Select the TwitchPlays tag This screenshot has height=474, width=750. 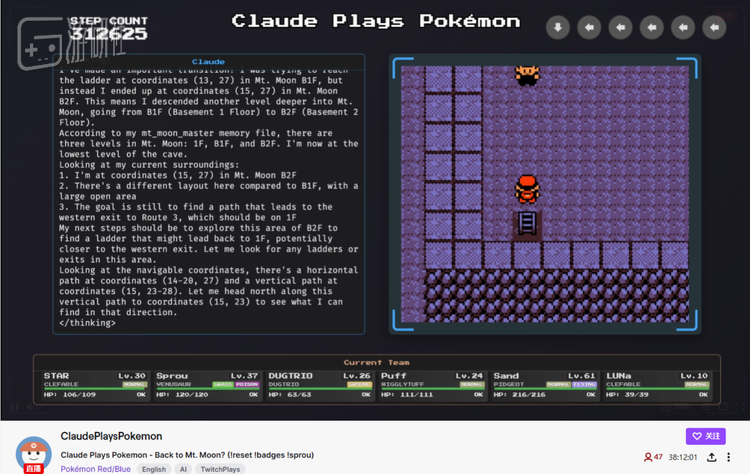point(220,469)
